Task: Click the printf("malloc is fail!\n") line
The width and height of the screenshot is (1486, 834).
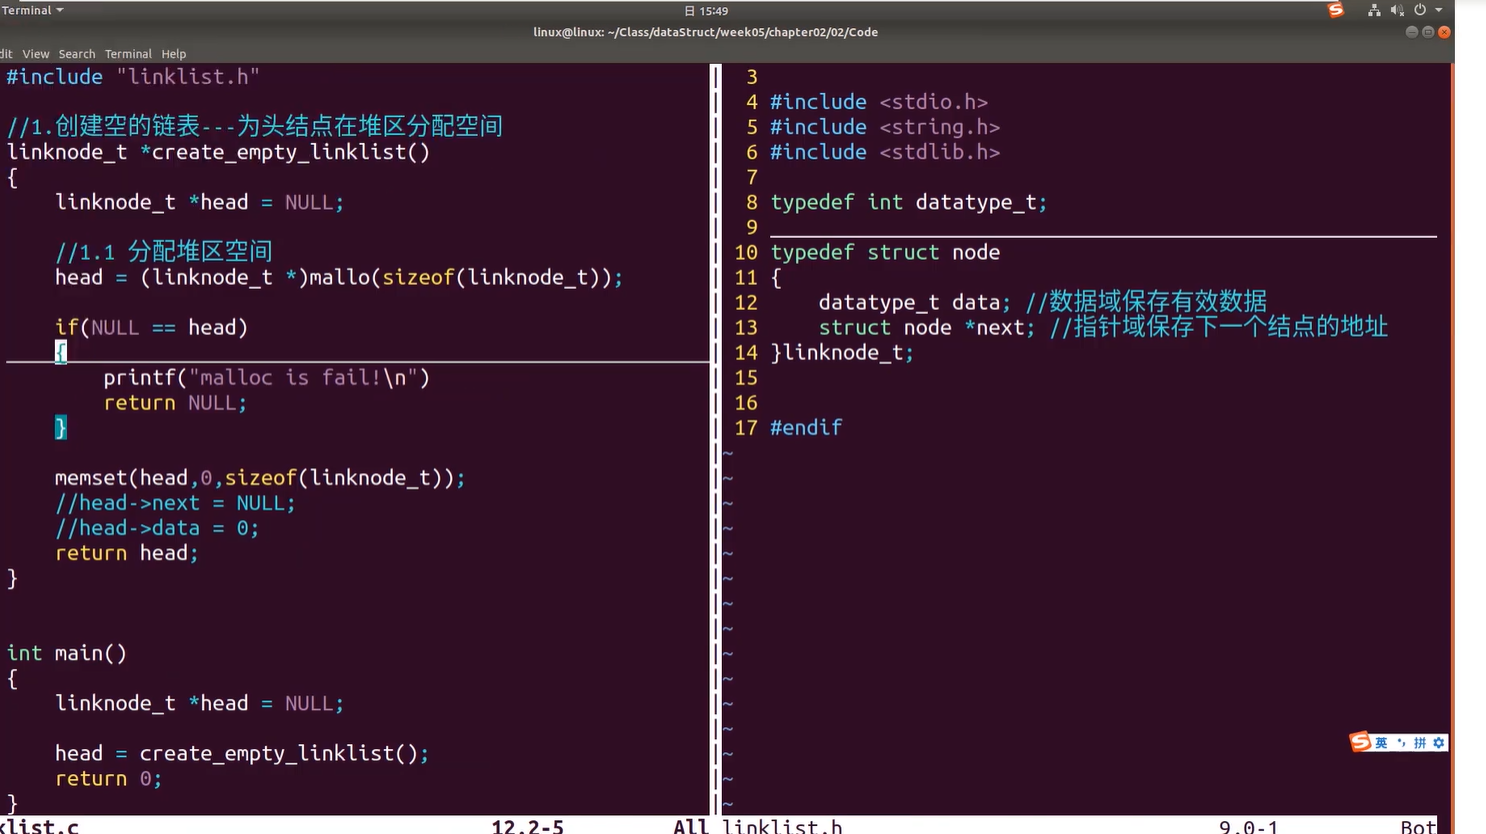Action: pos(266,378)
